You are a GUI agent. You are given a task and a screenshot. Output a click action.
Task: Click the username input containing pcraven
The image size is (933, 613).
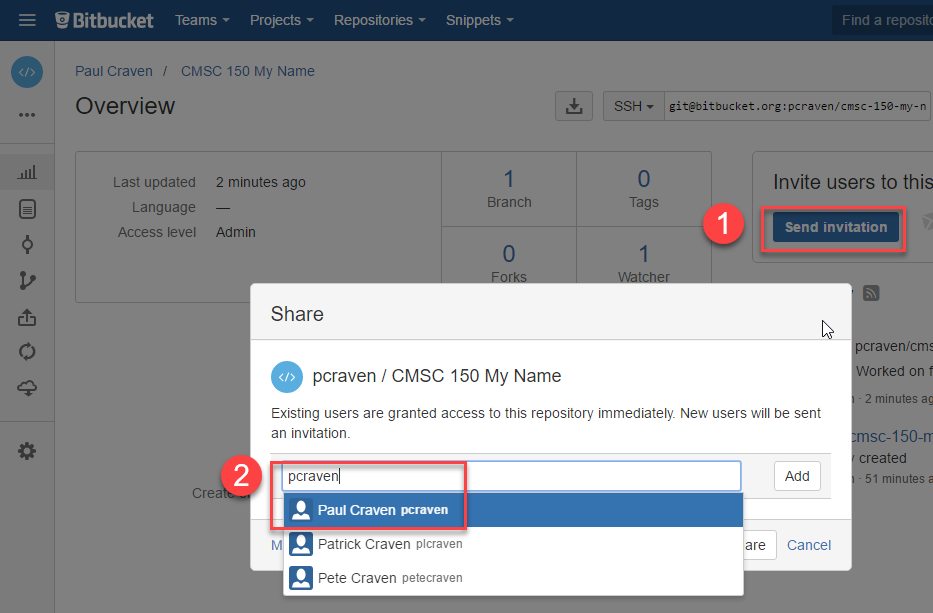pos(511,476)
